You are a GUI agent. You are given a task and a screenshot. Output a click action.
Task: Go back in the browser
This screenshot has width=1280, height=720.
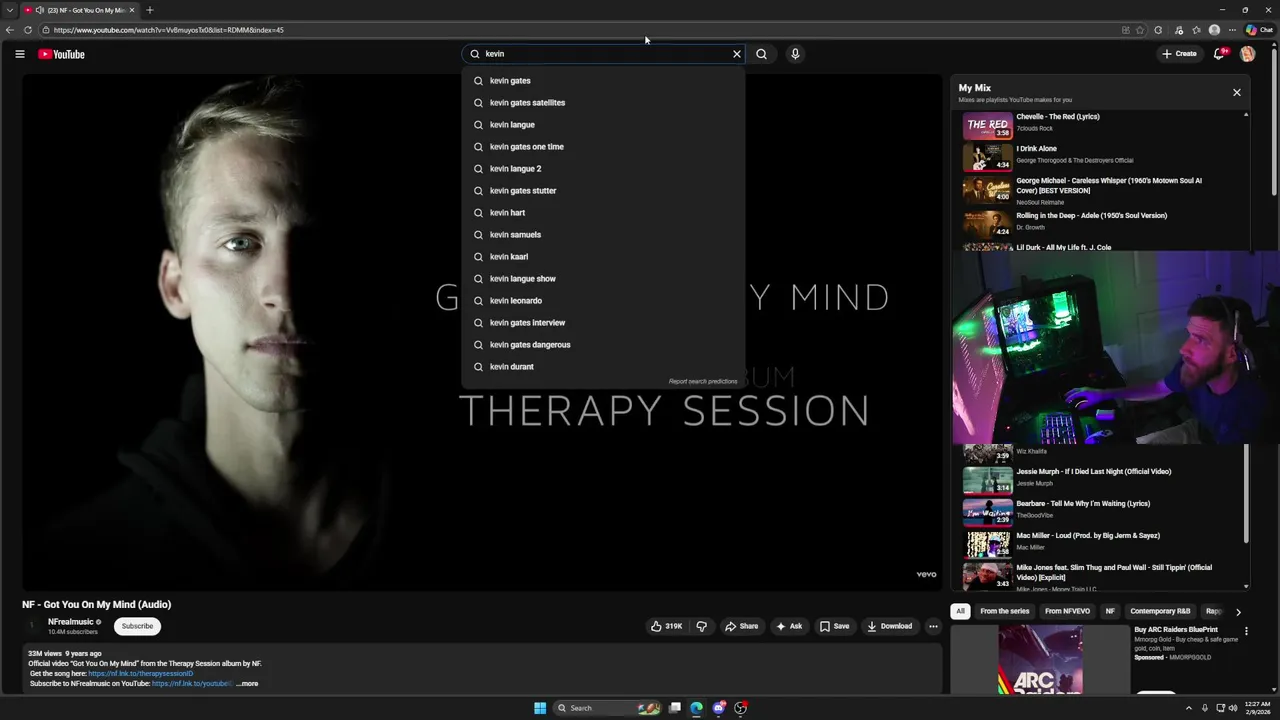click(10, 30)
